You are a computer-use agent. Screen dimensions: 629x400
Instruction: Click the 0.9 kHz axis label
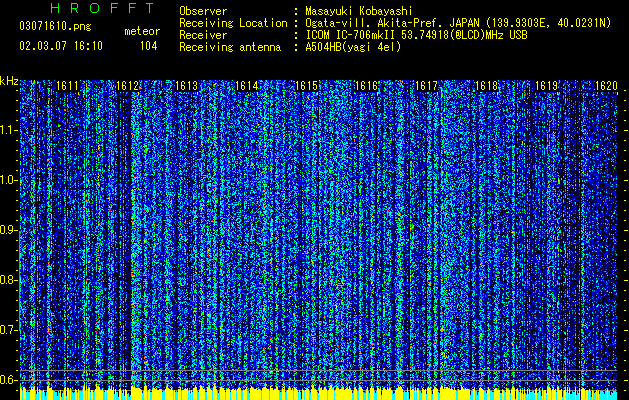click(9, 230)
